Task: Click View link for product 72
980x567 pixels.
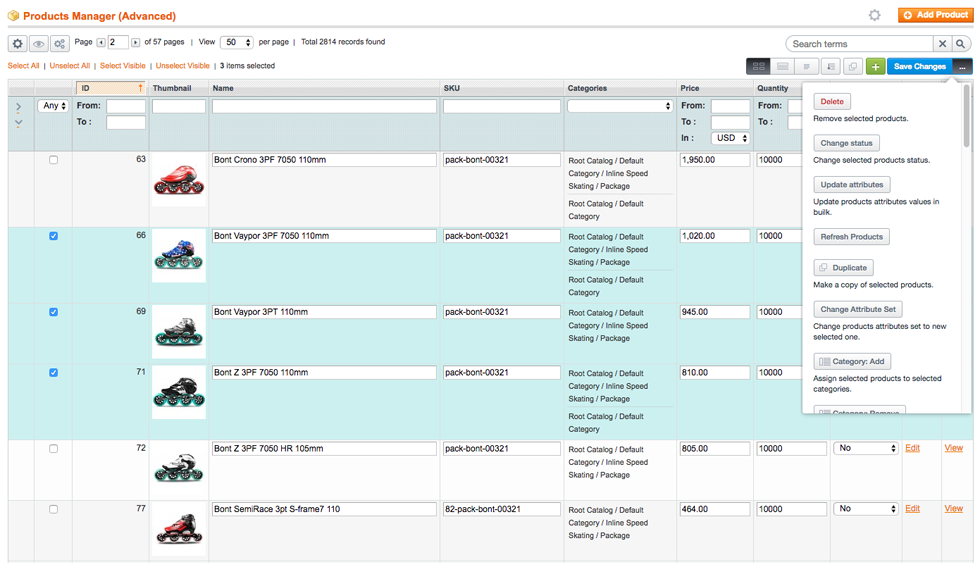Action: (x=954, y=448)
